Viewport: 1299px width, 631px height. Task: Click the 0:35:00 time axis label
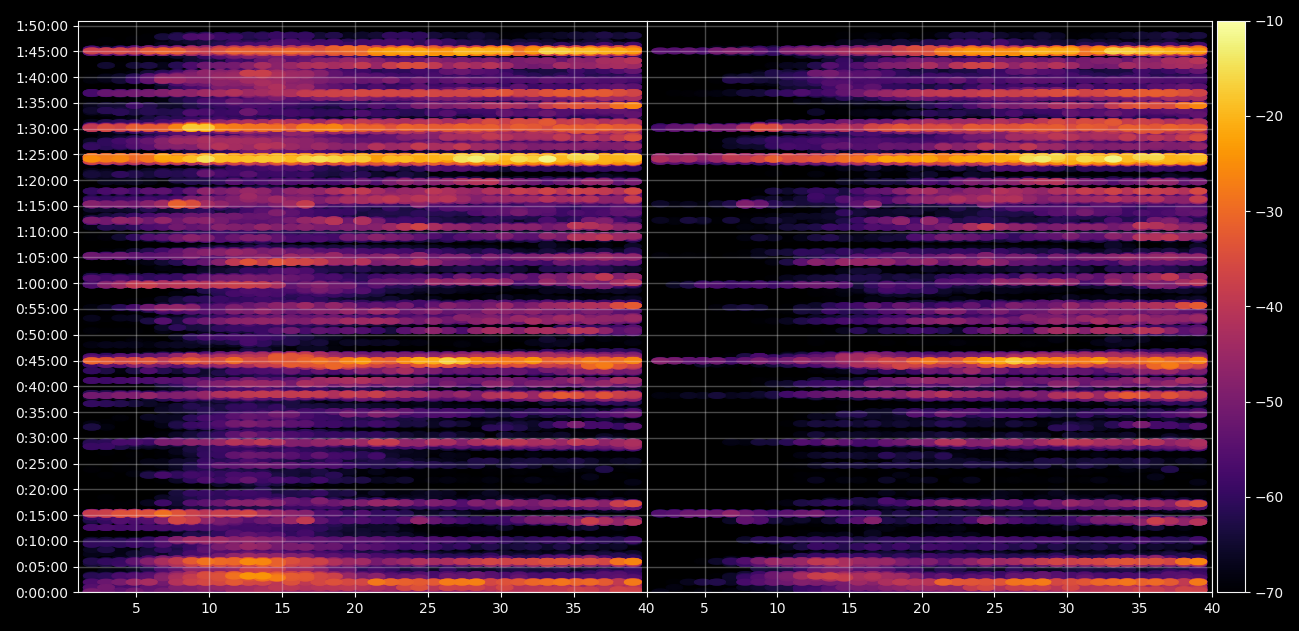pos(43,412)
